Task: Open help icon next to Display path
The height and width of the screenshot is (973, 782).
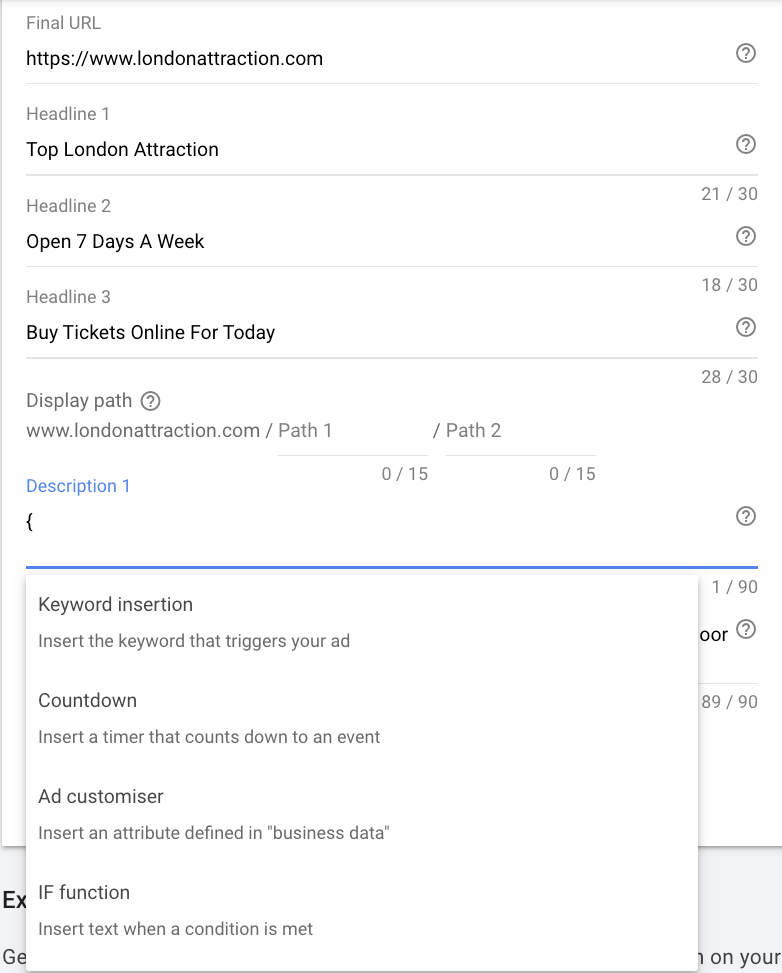Action: pos(150,401)
